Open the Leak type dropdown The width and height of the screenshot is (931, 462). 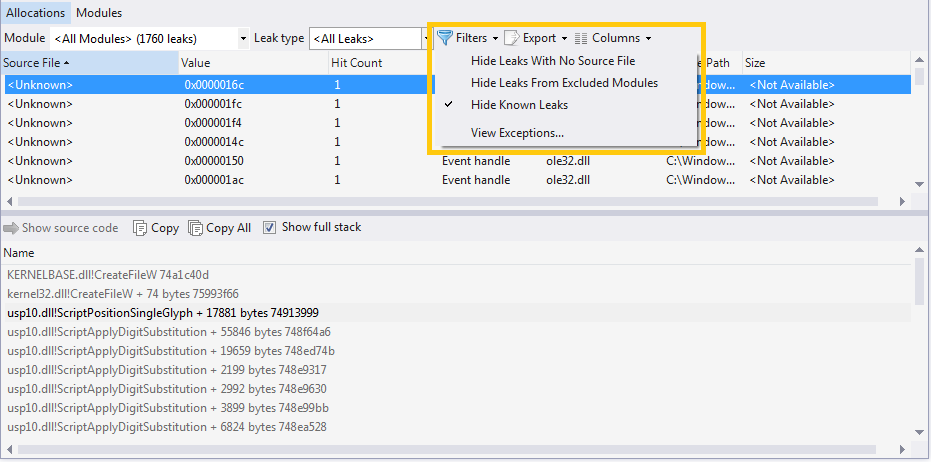427,39
